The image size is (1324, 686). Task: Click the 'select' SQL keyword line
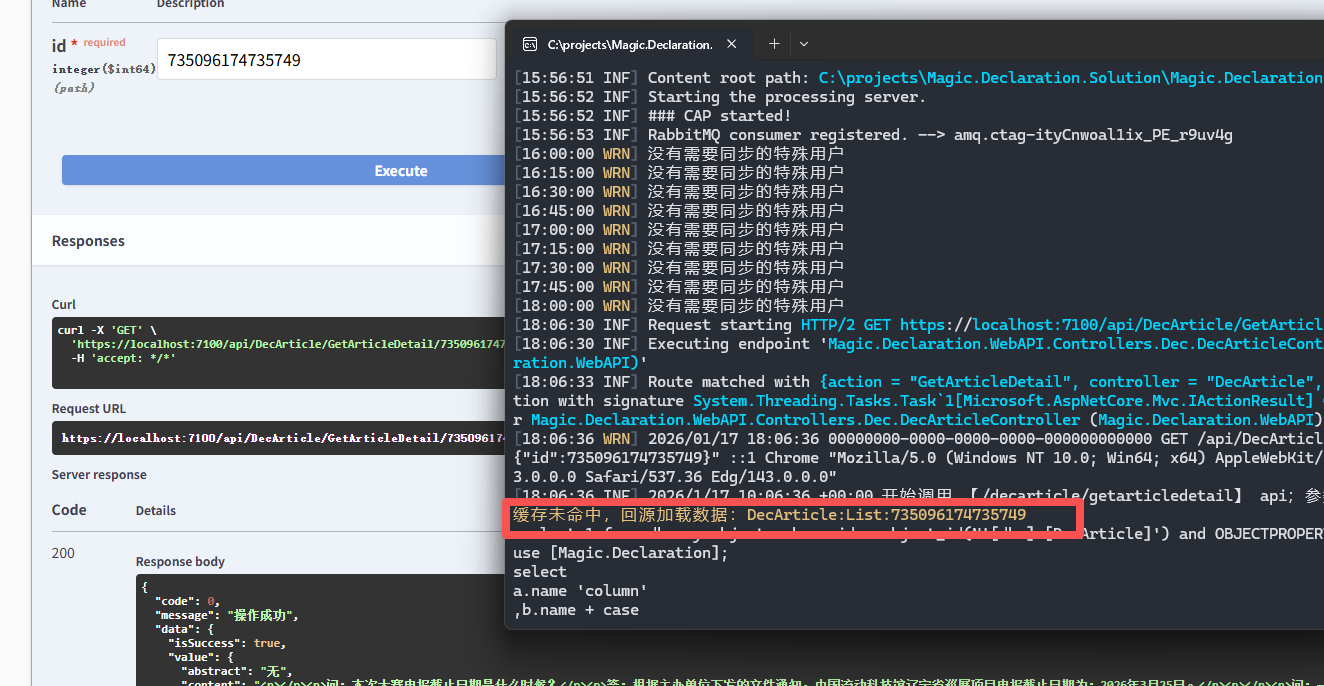tap(540, 572)
